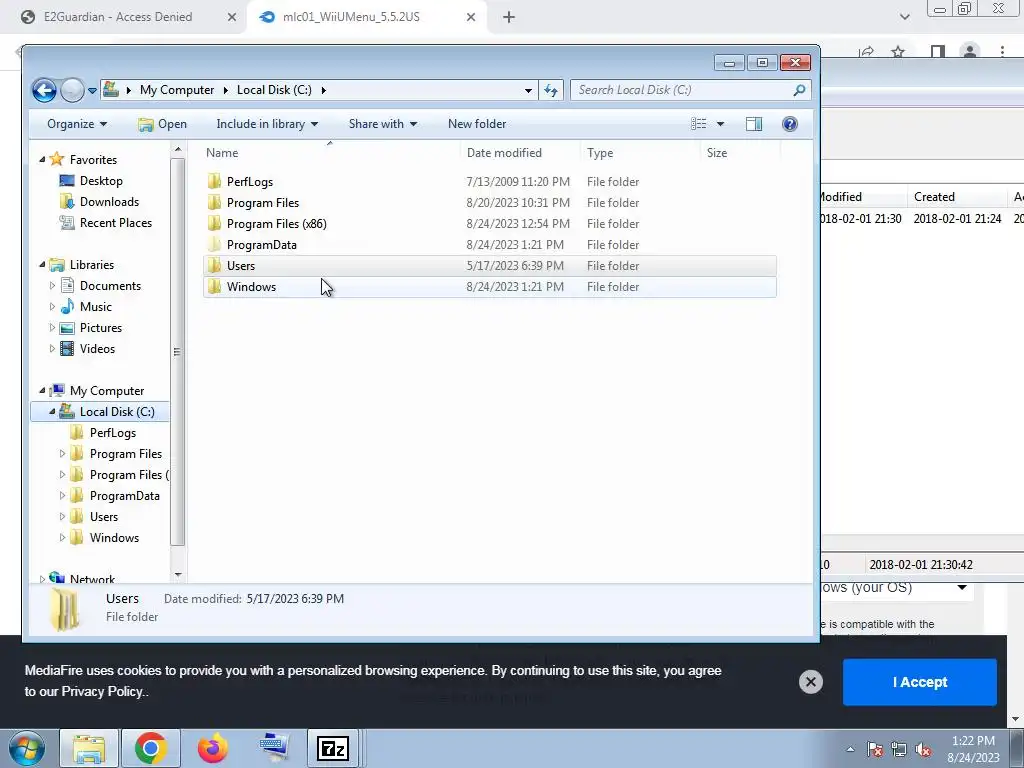Viewport: 1024px width, 768px height.
Task: Open Desktop under Favorites
Action: [x=91, y=181]
